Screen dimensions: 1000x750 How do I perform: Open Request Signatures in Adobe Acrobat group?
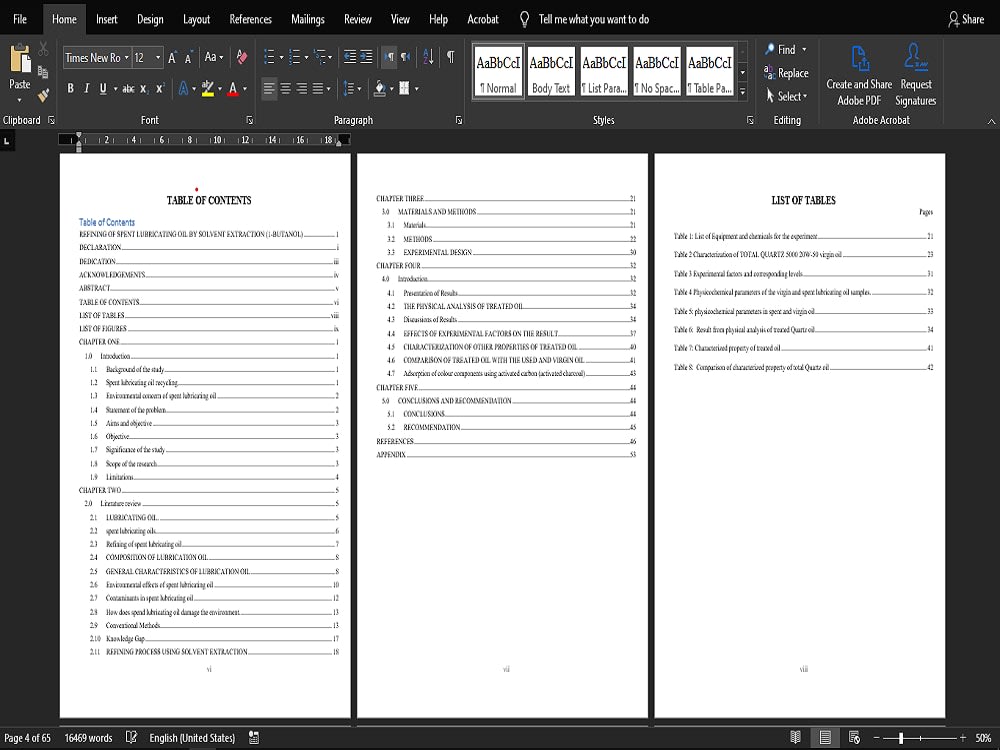(x=915, y=70)
